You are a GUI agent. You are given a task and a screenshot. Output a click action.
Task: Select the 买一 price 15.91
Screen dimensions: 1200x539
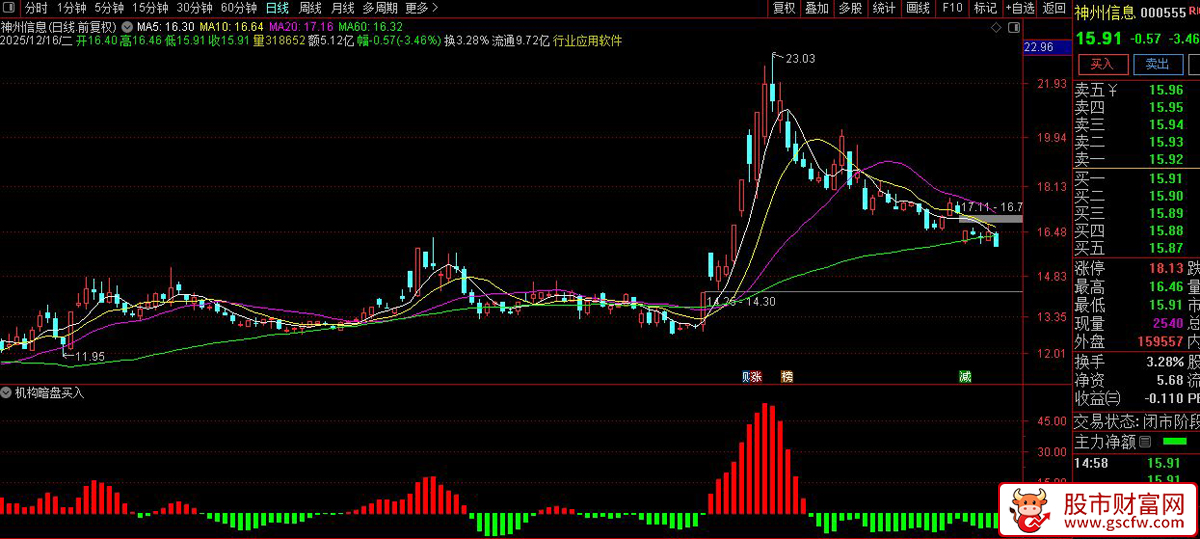1166,179
